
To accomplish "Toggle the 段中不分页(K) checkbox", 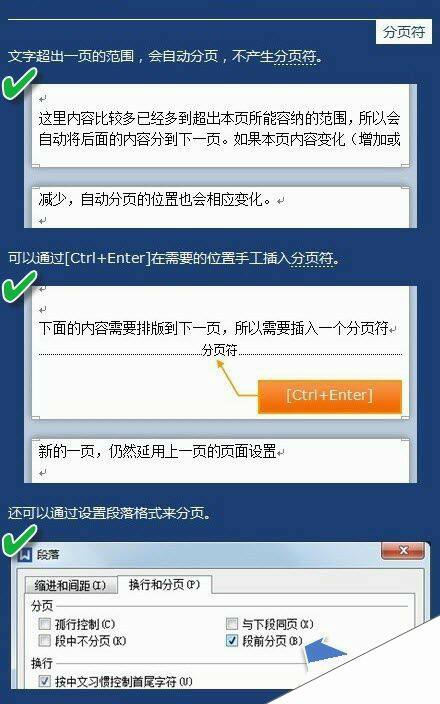I will [44, 640].
